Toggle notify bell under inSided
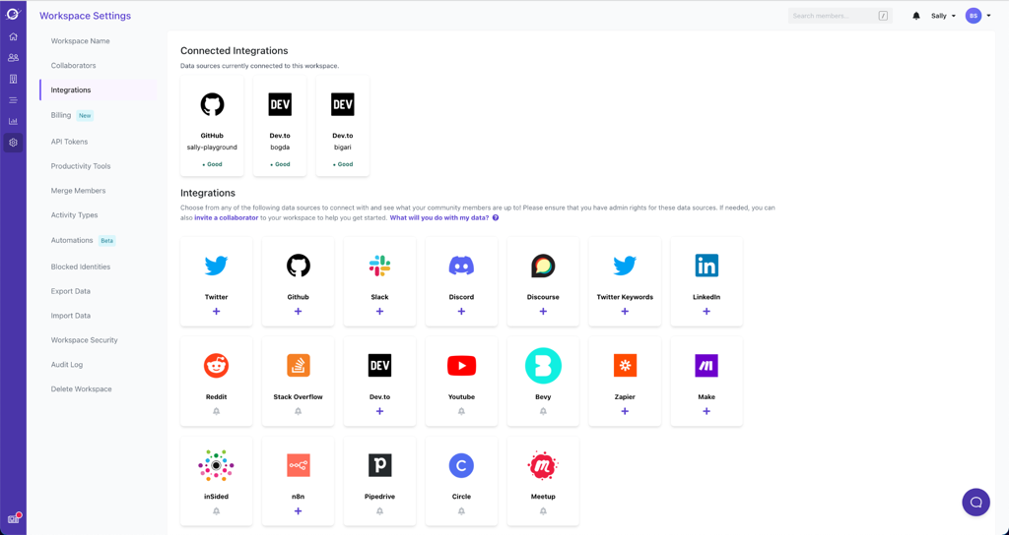This screenshot has height=535, width=1010. 216,511
